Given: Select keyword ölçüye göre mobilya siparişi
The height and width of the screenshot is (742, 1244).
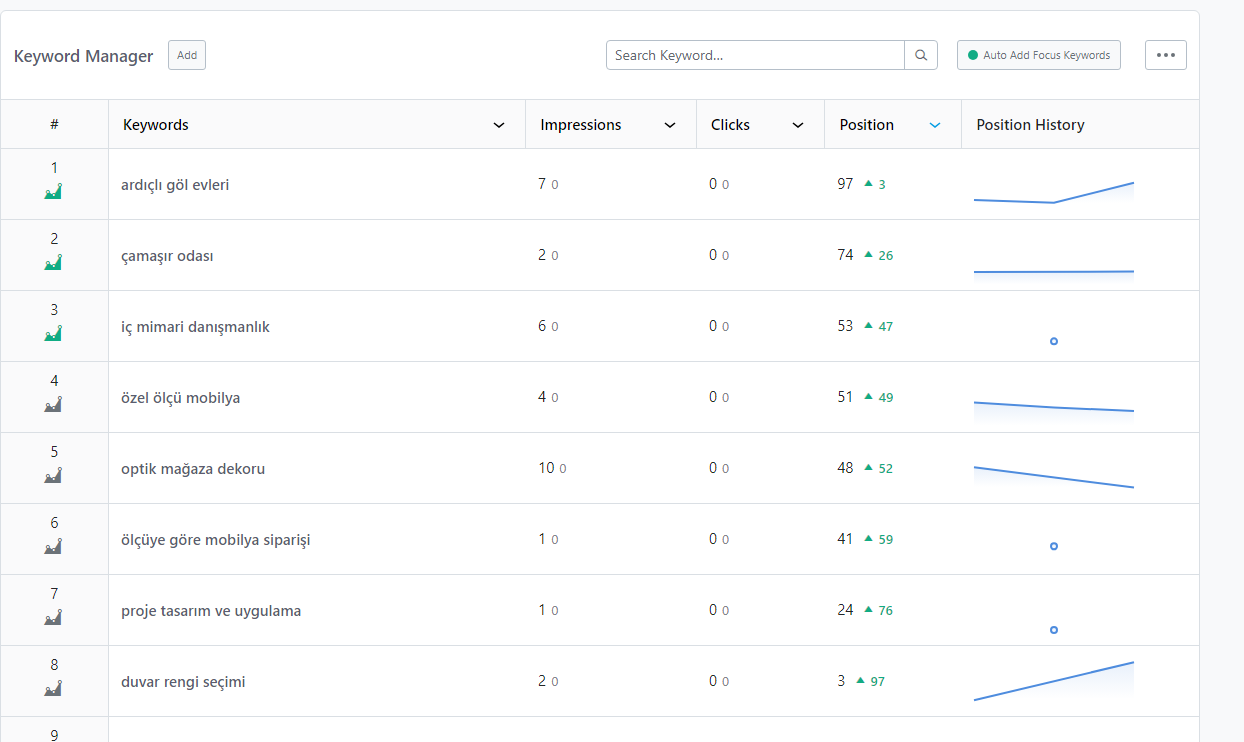Looking at the screenshot, I should pyautogui.click(x=216, y=540).
